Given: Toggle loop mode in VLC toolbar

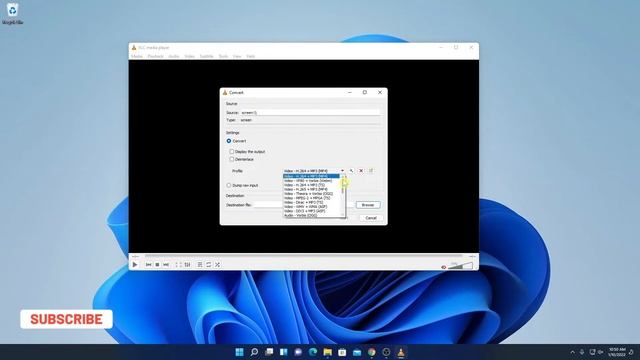Looking at the screenshot, I should tap(209, 265).
